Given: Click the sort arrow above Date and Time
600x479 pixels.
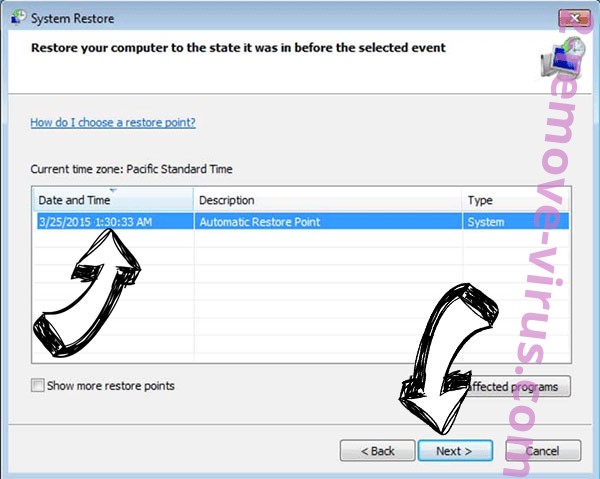Looking at the screenshot, I should [113, 190].
